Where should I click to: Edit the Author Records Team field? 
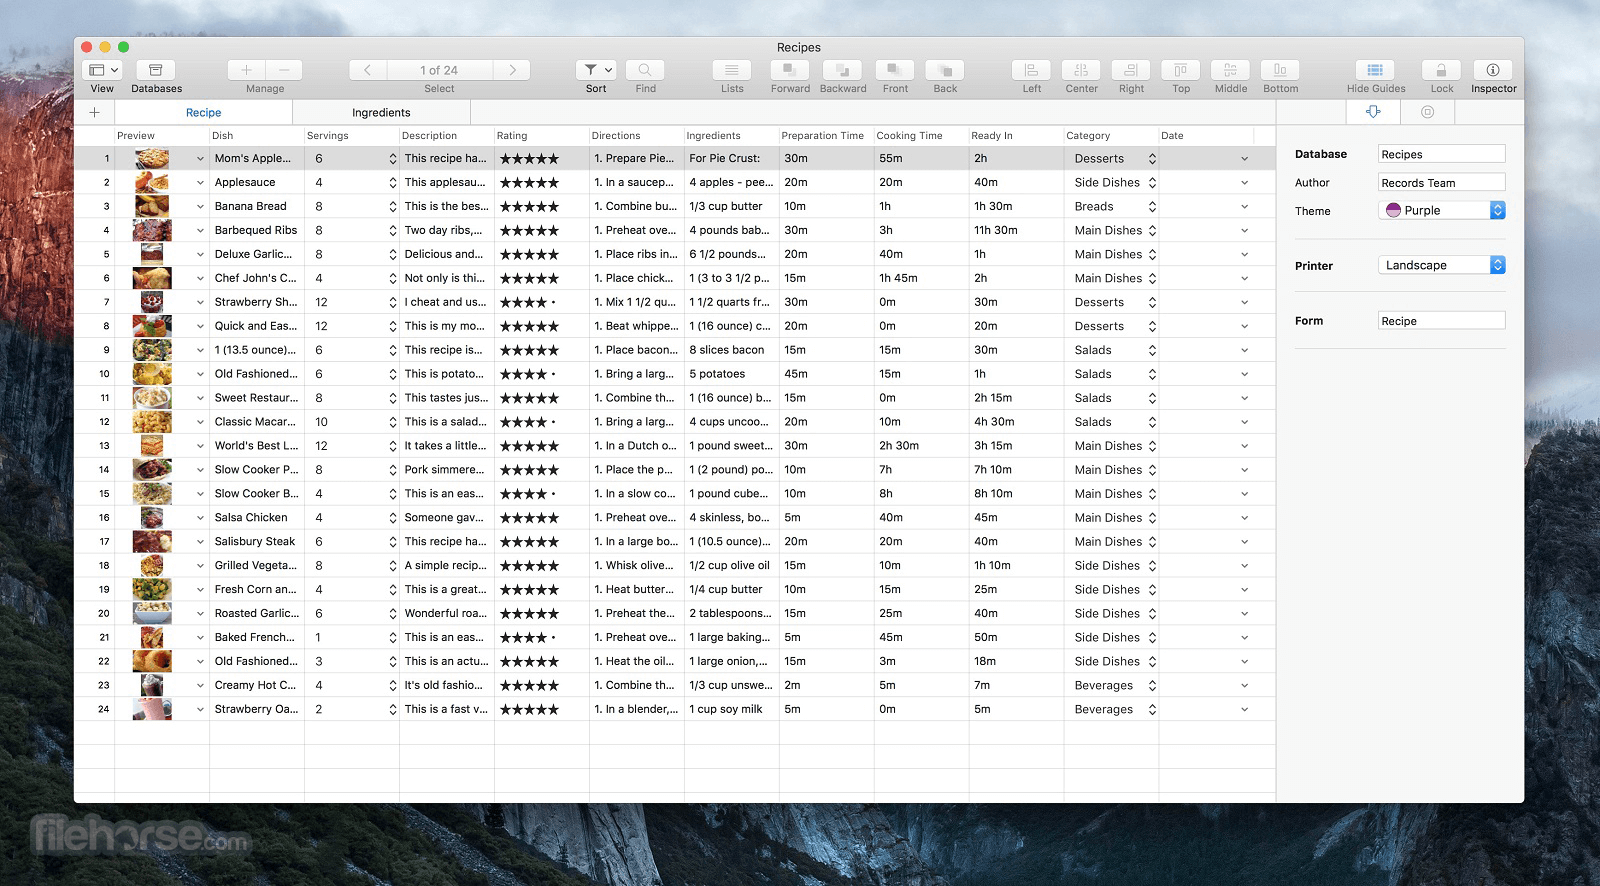pyautogui.click(x=1441, y=183)
